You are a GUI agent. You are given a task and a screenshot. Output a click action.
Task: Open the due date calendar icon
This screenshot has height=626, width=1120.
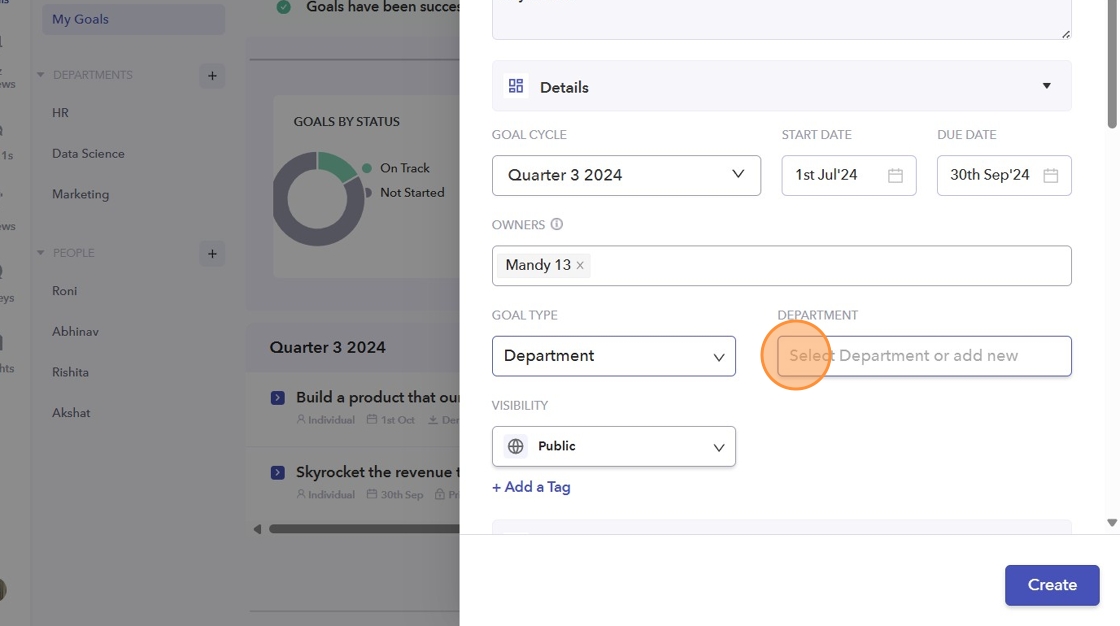[1050, 175]
